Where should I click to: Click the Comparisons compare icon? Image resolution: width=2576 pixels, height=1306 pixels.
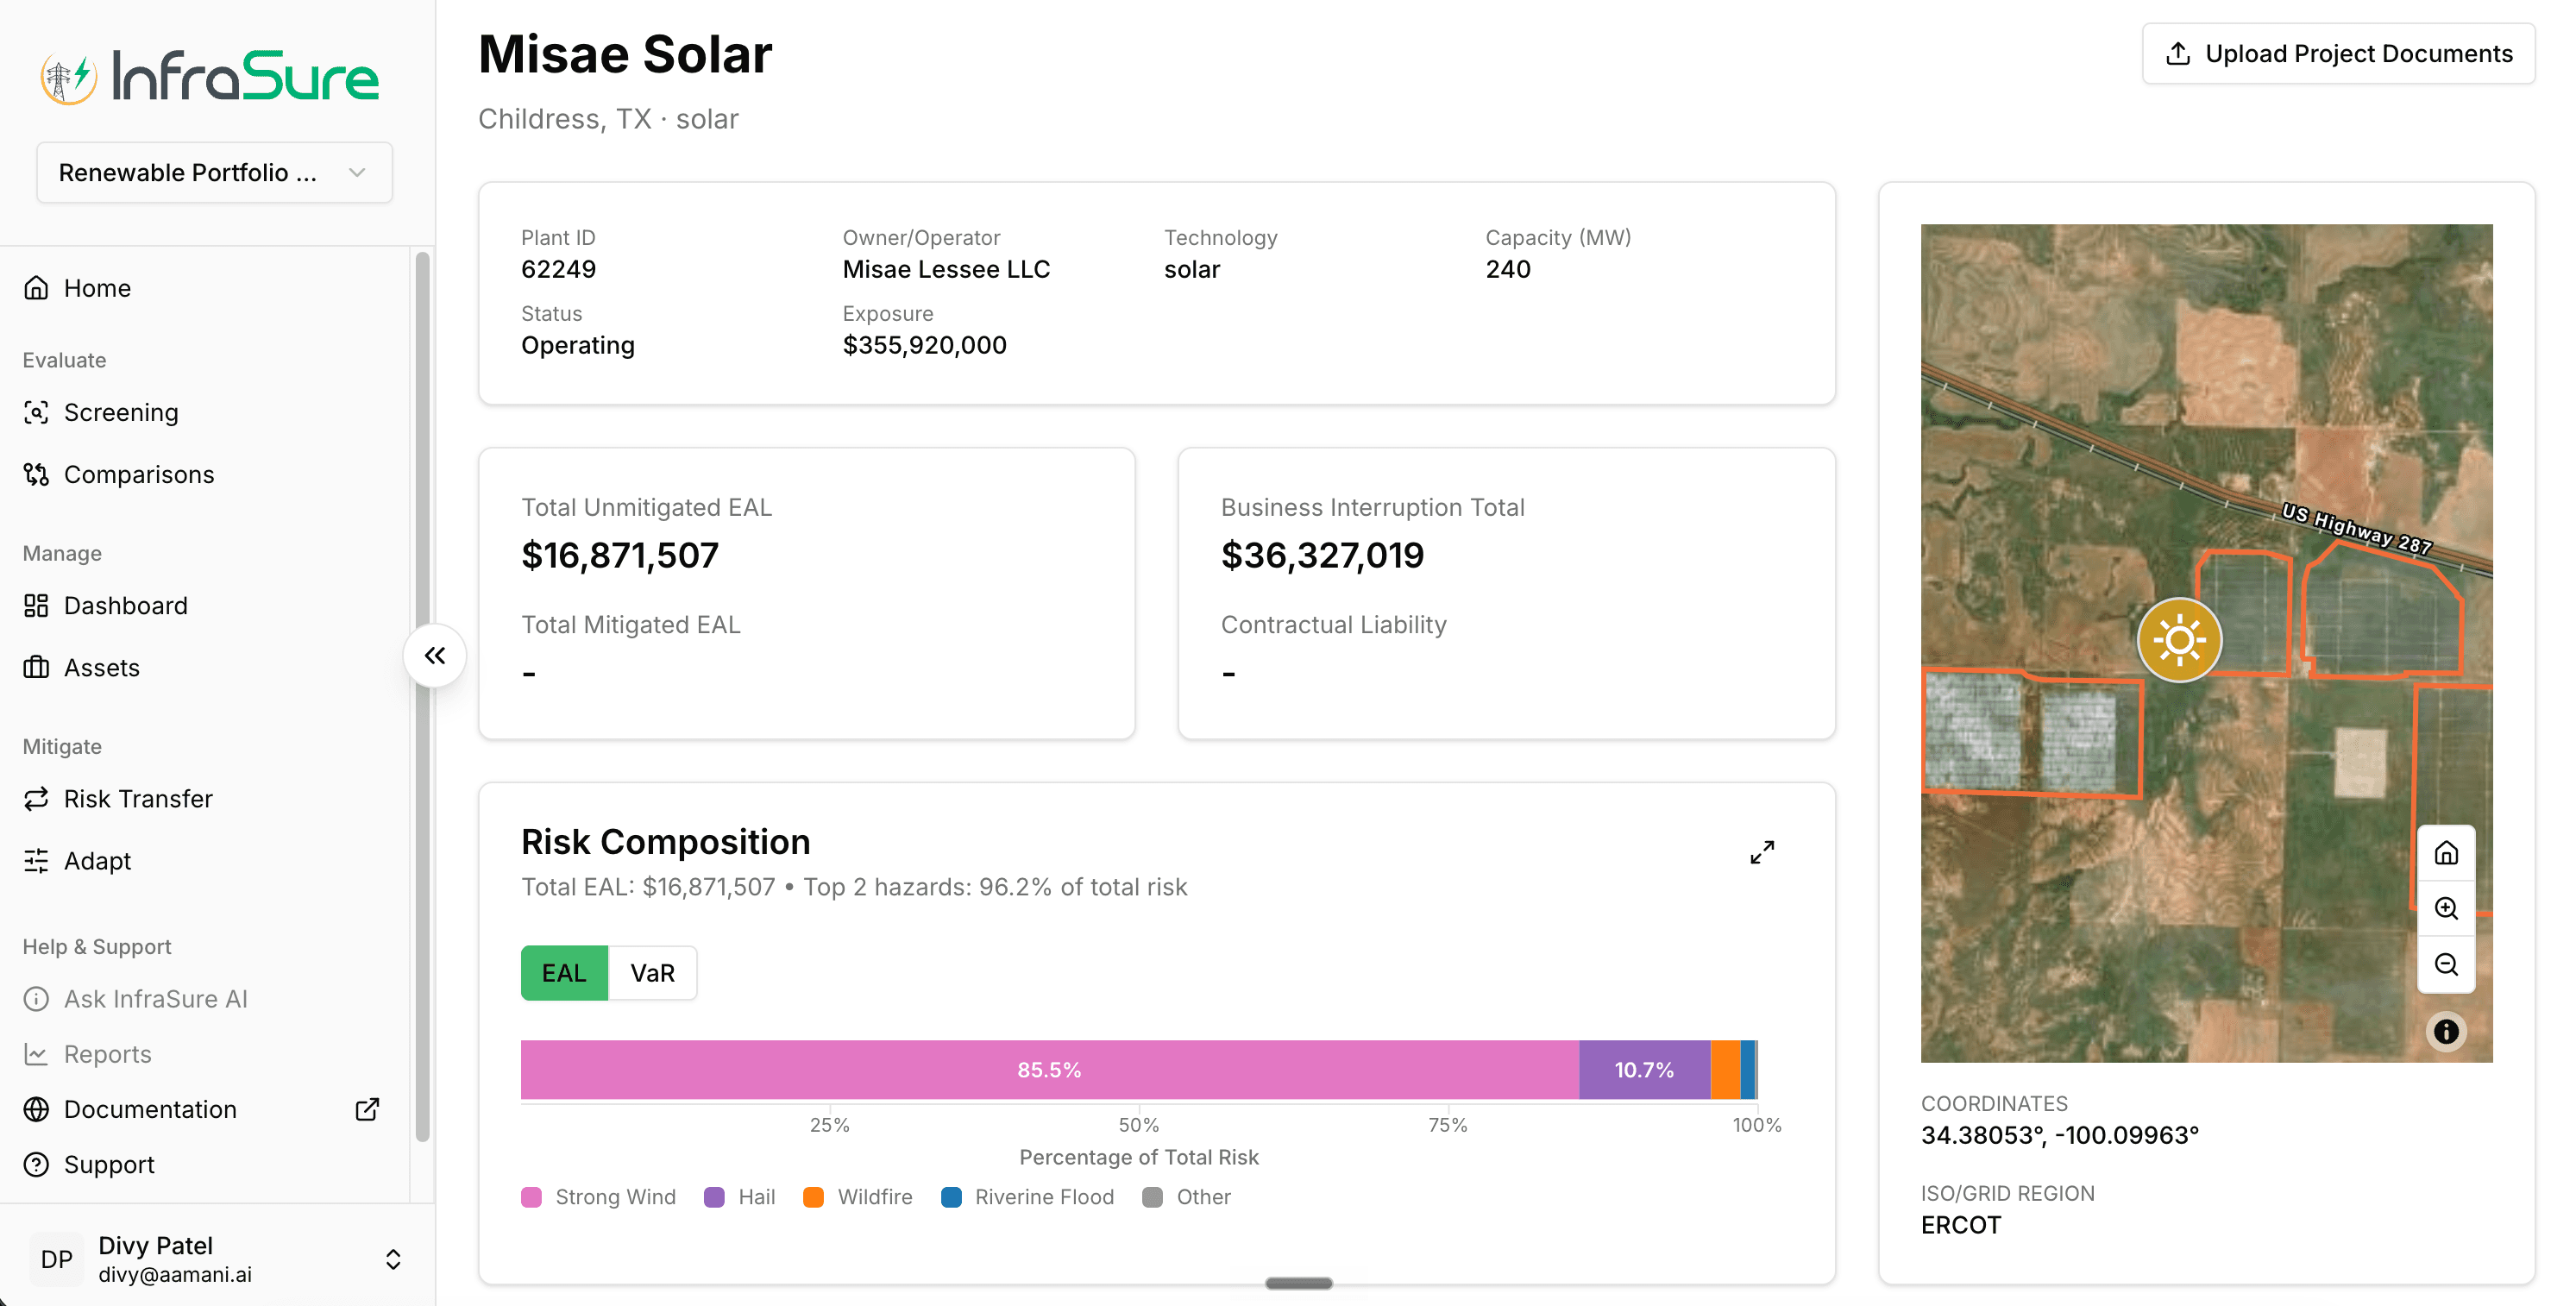[36, 474]
